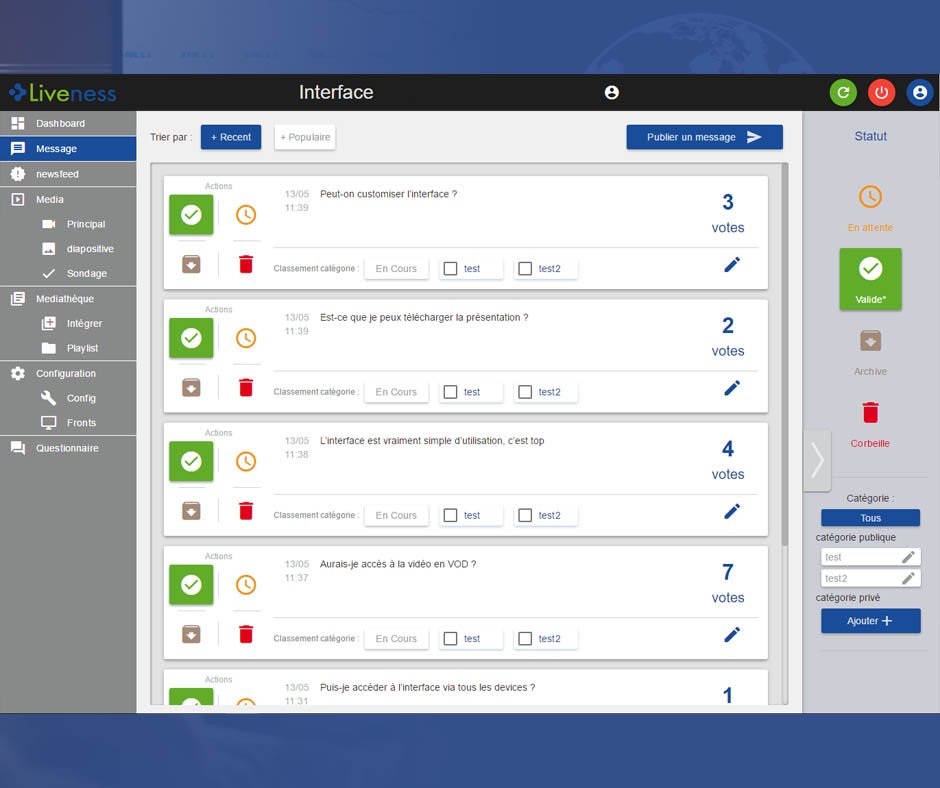The width and height of the screenshot is (940, 788).
Task: Click the green refresh icon in the top bar
Action: tap(843, 92)
